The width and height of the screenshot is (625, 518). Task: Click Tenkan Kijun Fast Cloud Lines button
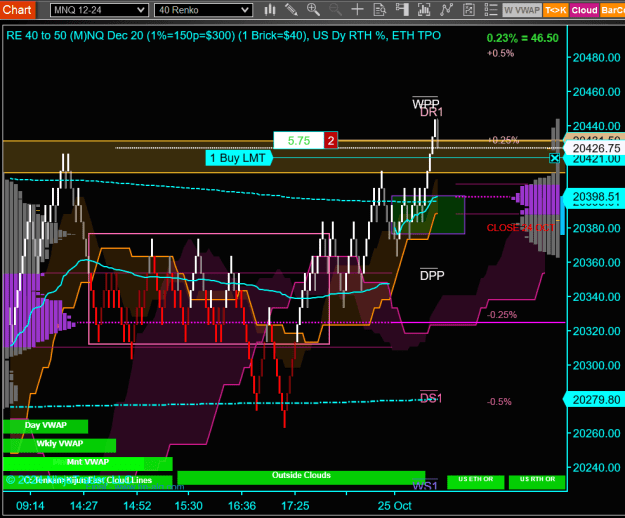(x=88, y=481)
